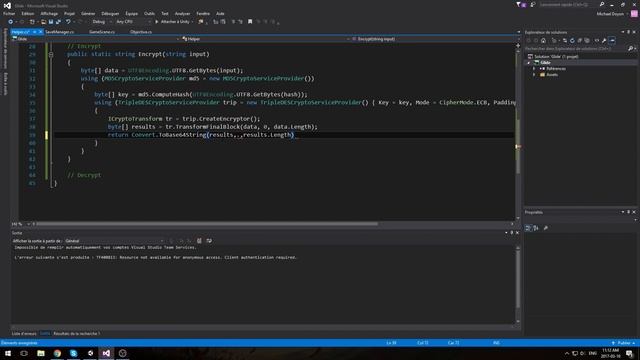Click the Refresh icon in Explorateur de solutions

pyautogui.click(x=572, y=40)
